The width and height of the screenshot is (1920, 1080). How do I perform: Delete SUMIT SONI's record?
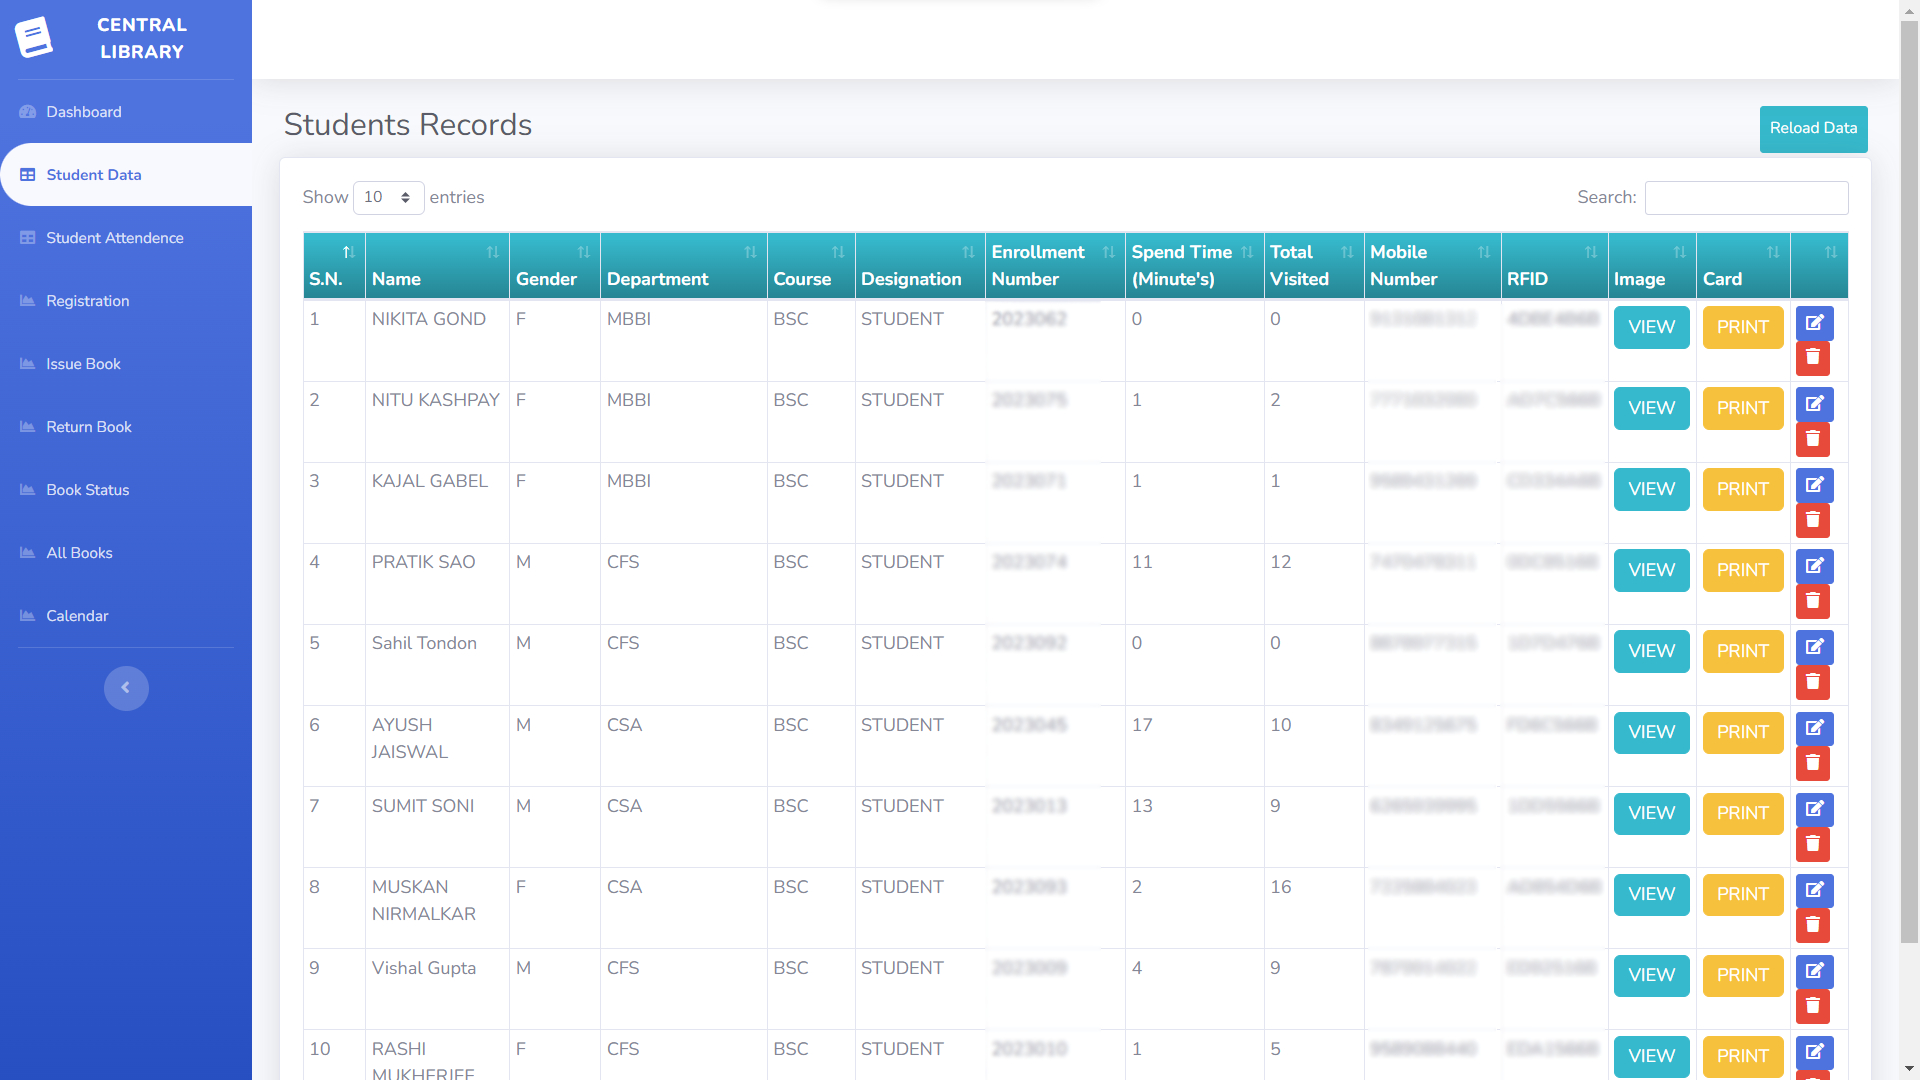point(1812,844)
